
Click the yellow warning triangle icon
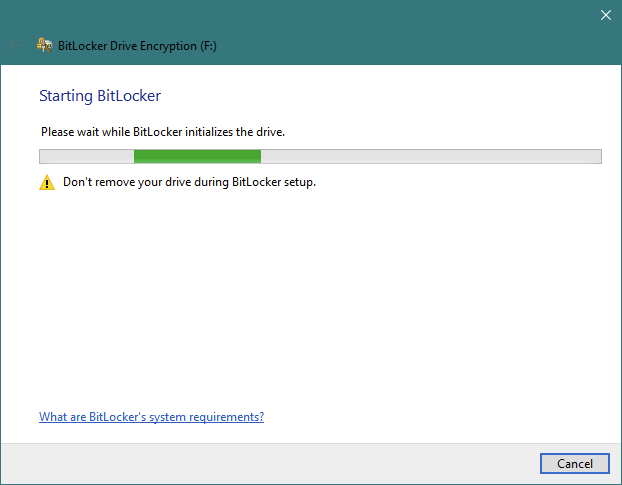tap(47, 182)
